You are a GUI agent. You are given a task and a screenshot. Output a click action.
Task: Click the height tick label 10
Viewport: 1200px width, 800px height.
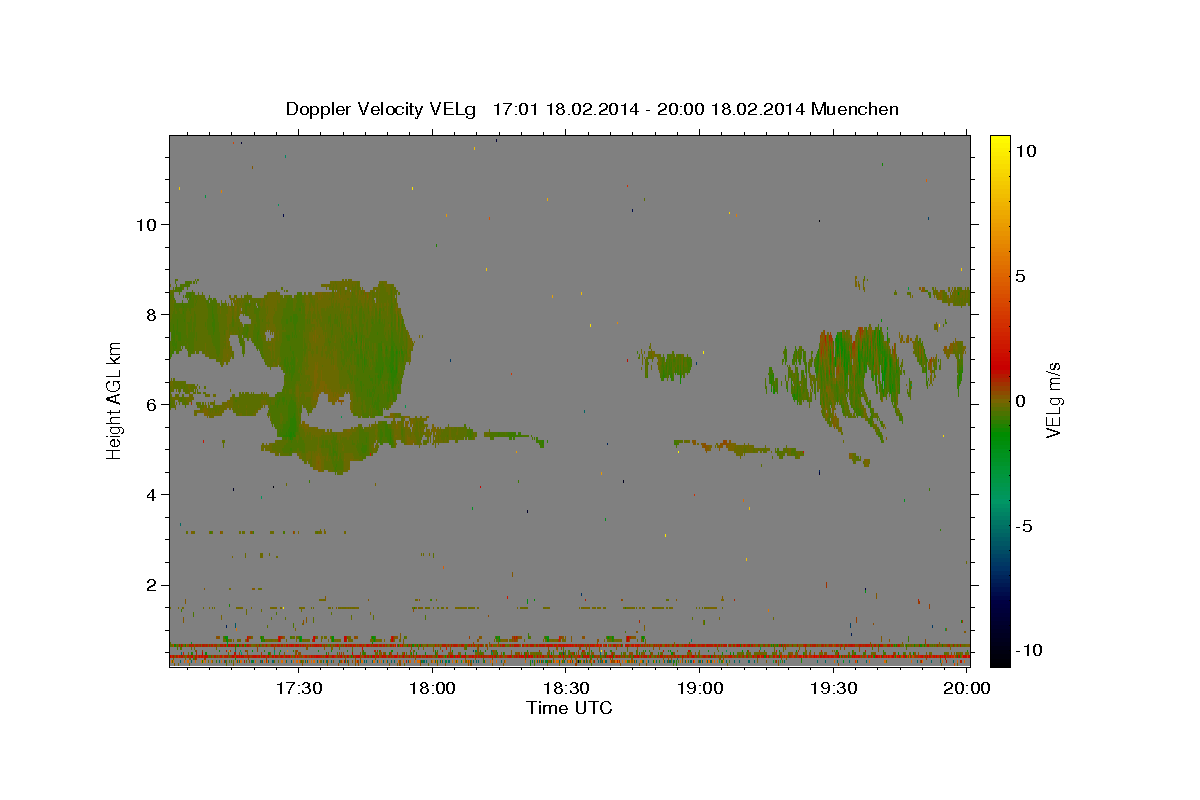147,224
